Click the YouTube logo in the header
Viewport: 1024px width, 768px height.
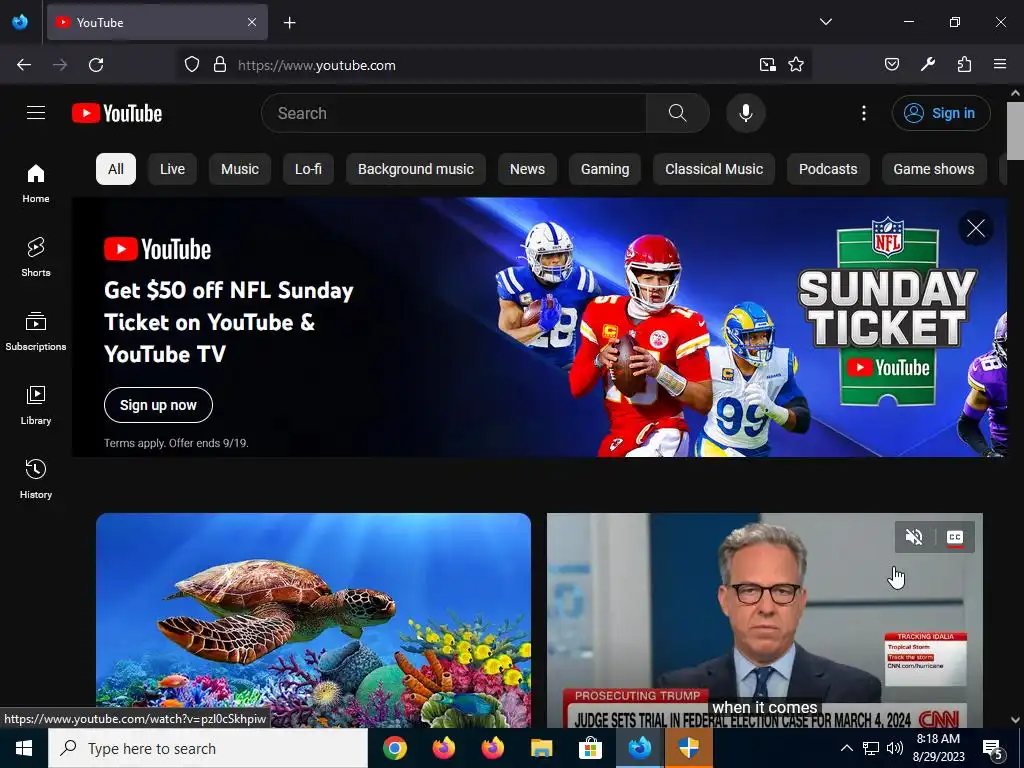point(117,113)
